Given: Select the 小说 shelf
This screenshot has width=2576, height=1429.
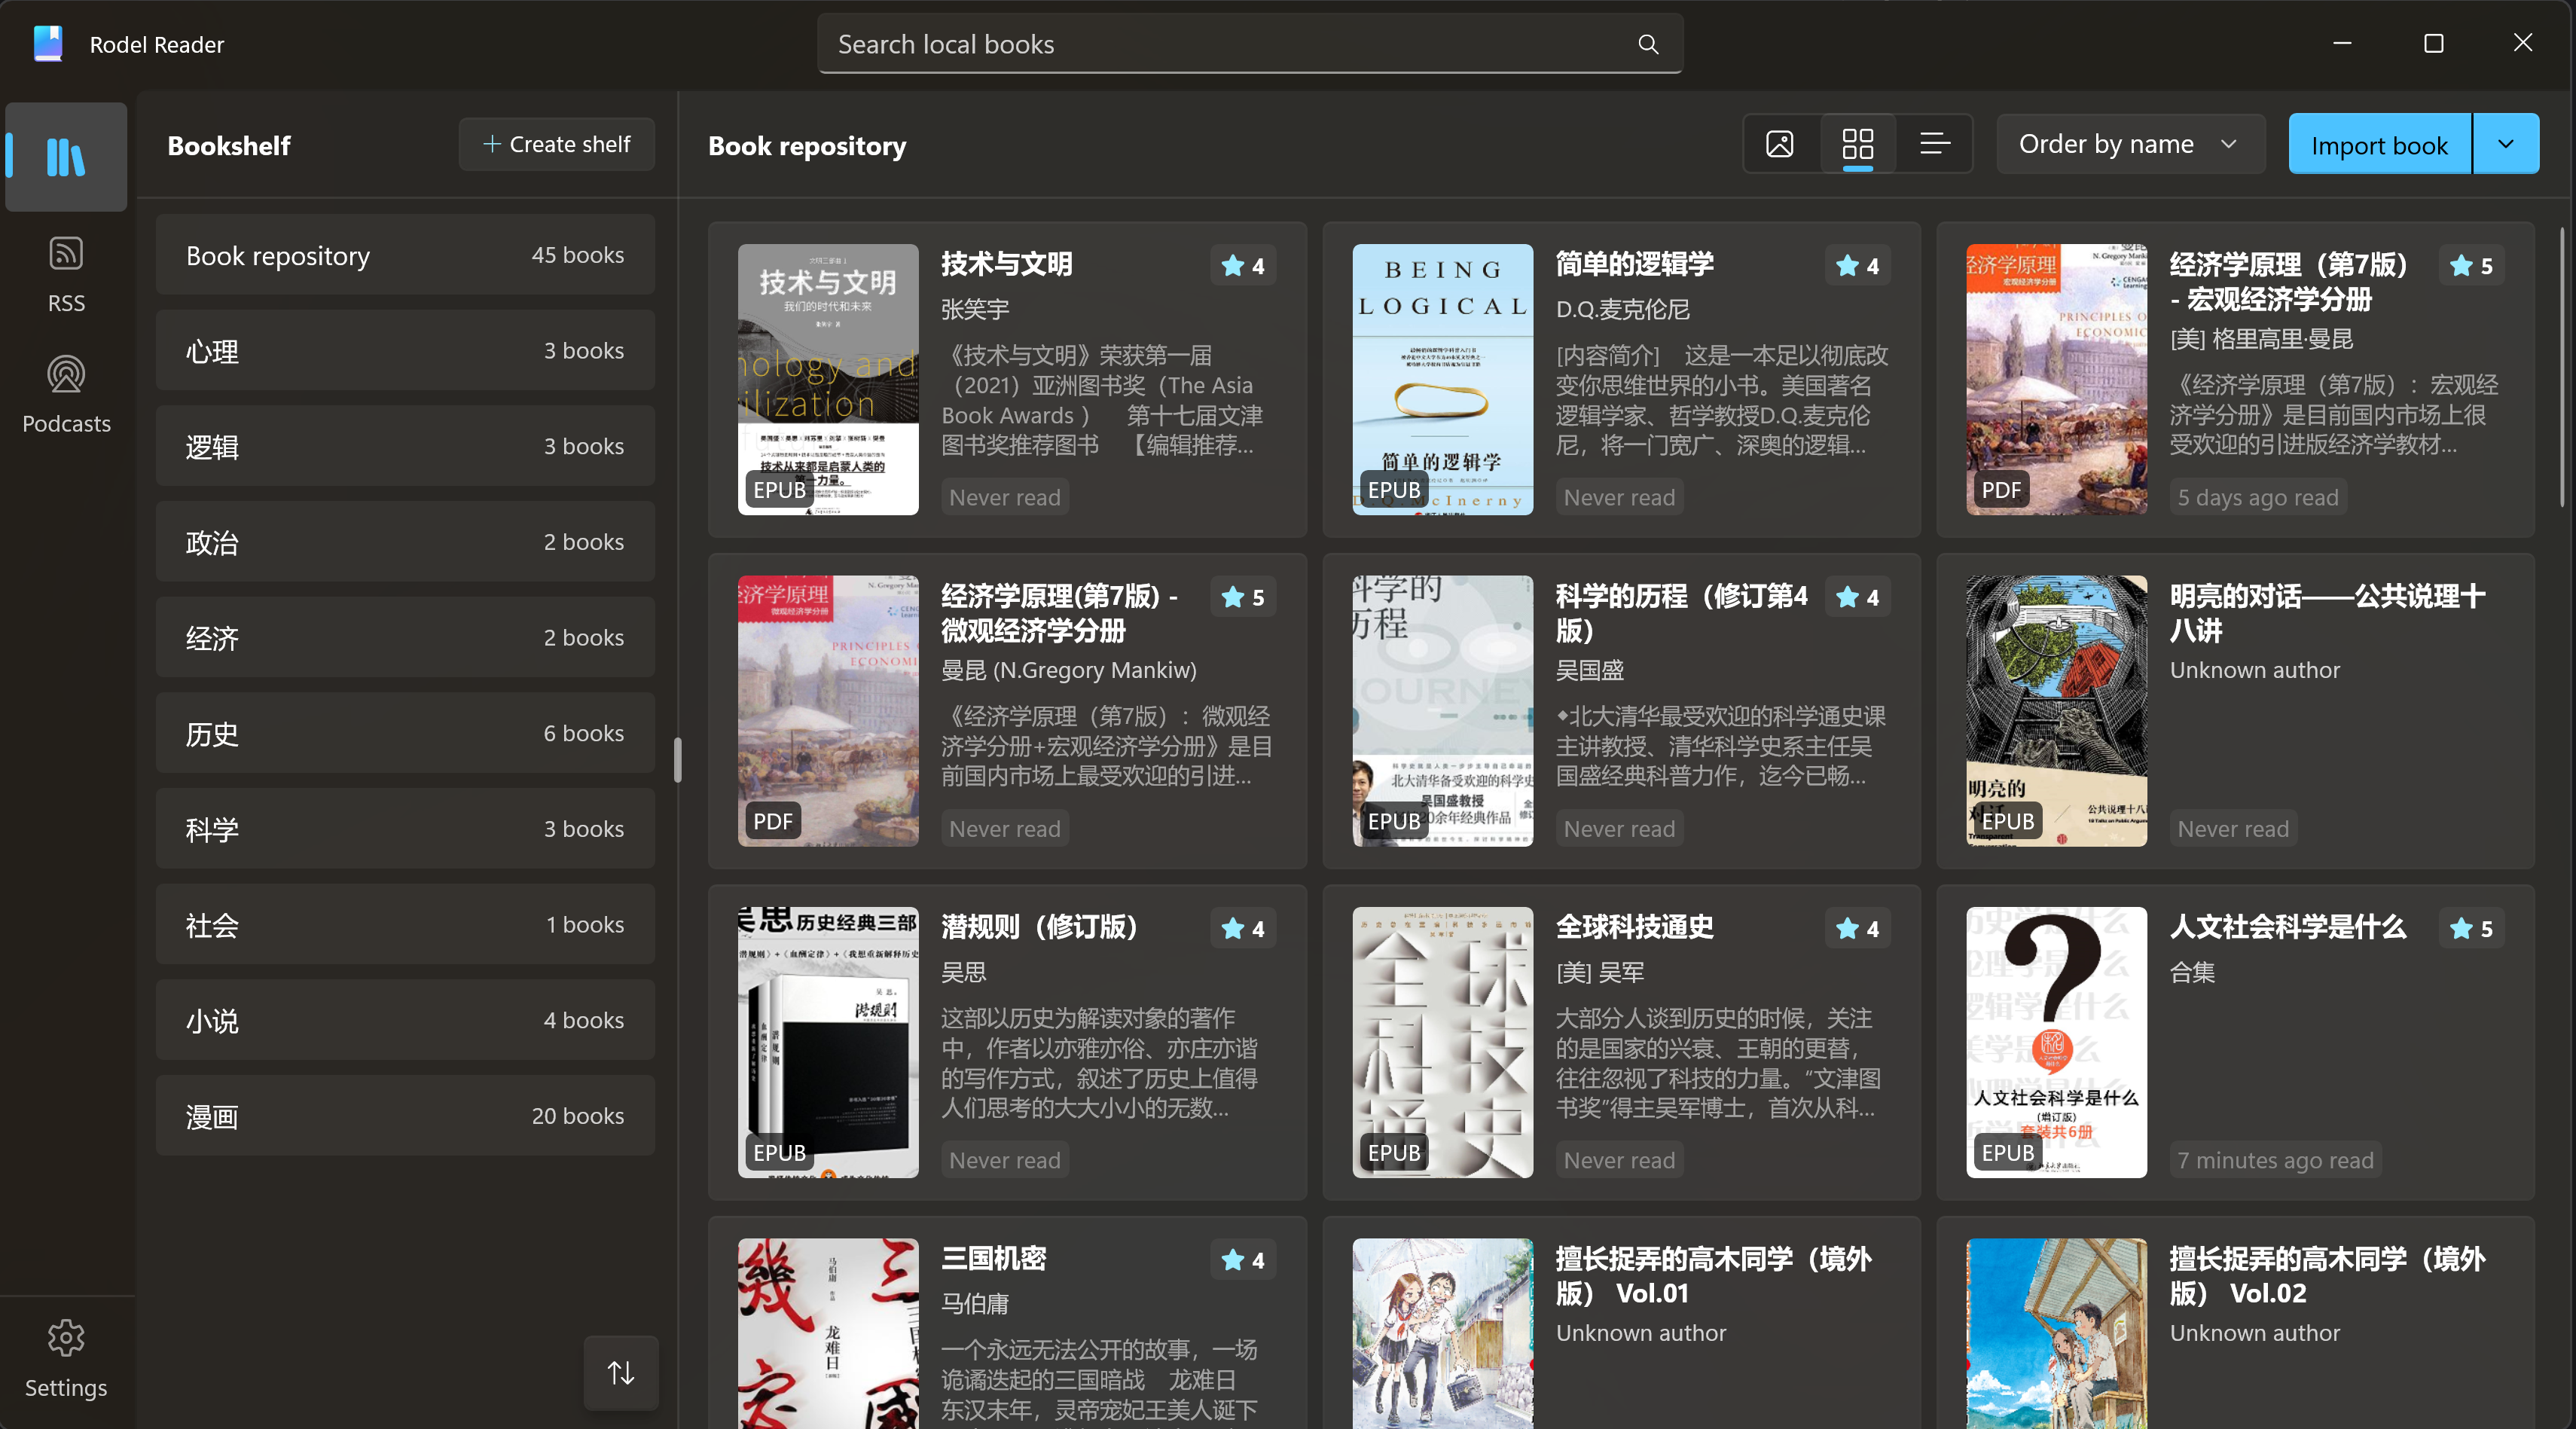Looking at the screenshot, I should click(x=405, y=1020).
